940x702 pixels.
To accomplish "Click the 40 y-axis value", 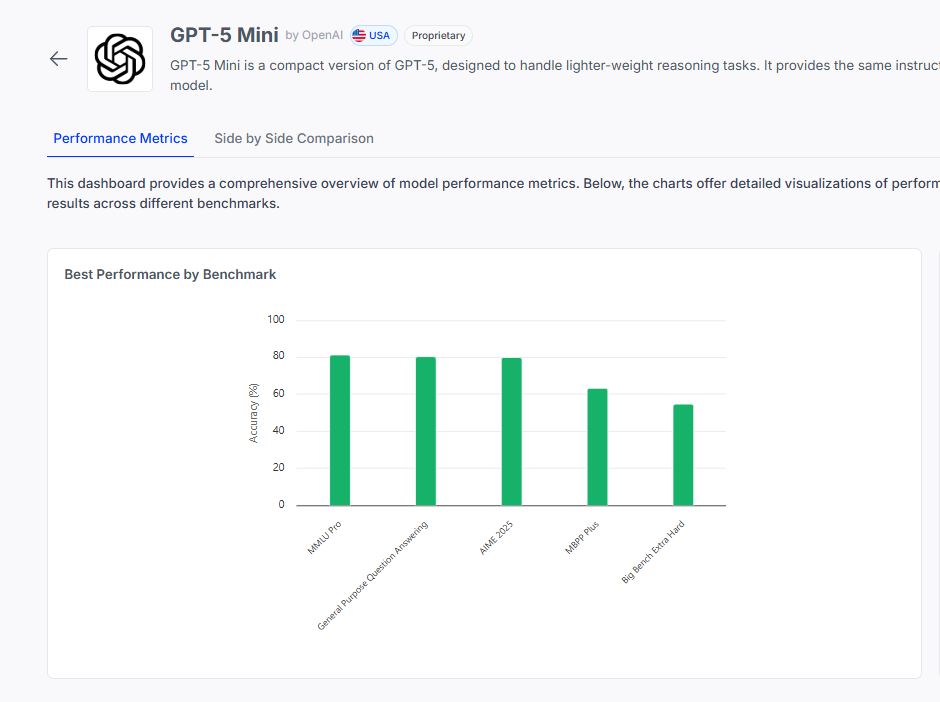I will (x=278, y=430).
